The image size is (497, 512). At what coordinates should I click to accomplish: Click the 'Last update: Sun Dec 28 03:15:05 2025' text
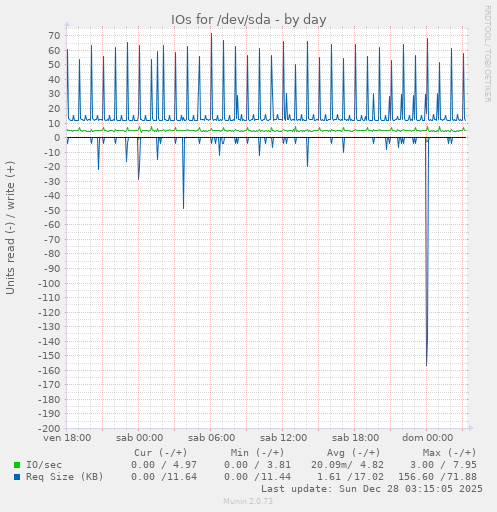[372, 489]
